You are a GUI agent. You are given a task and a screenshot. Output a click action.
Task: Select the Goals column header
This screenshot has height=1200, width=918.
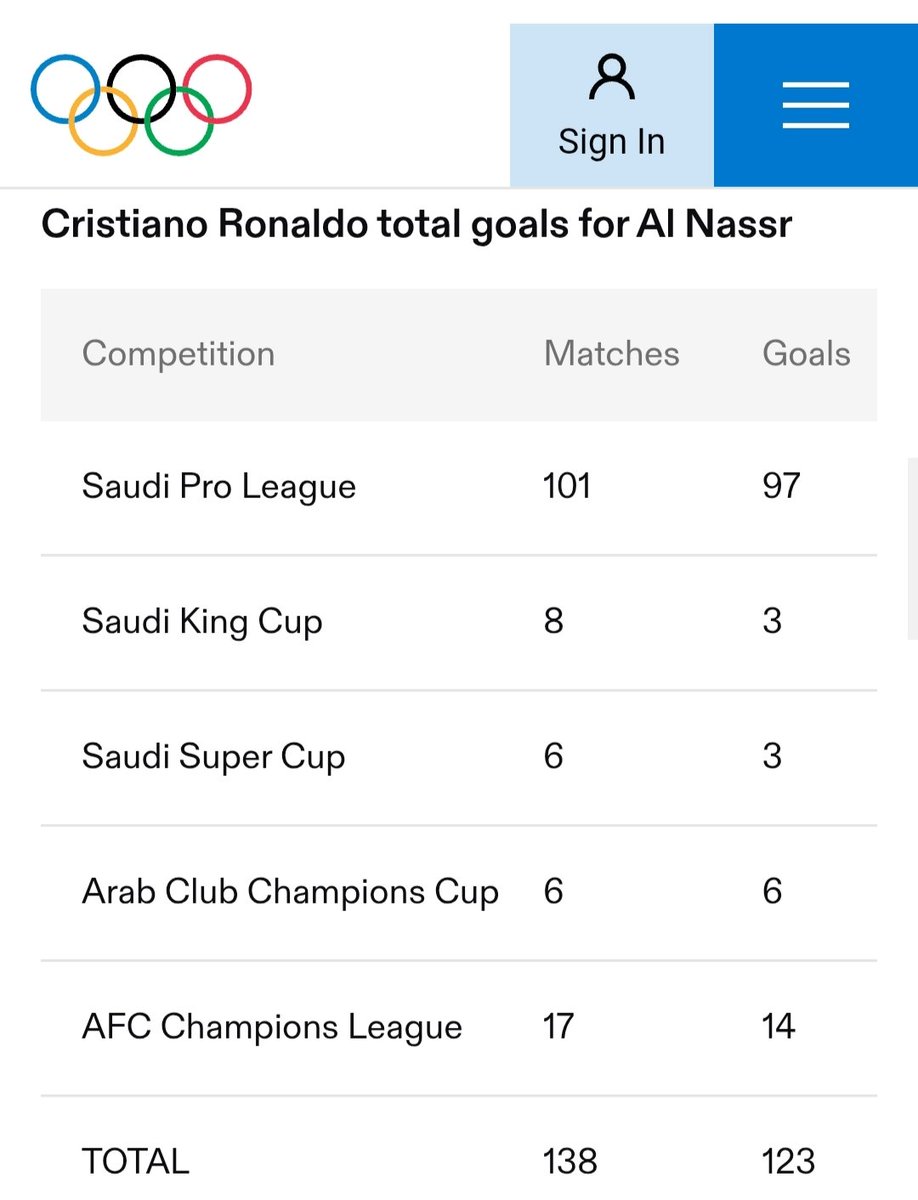[x=806, y=354]
